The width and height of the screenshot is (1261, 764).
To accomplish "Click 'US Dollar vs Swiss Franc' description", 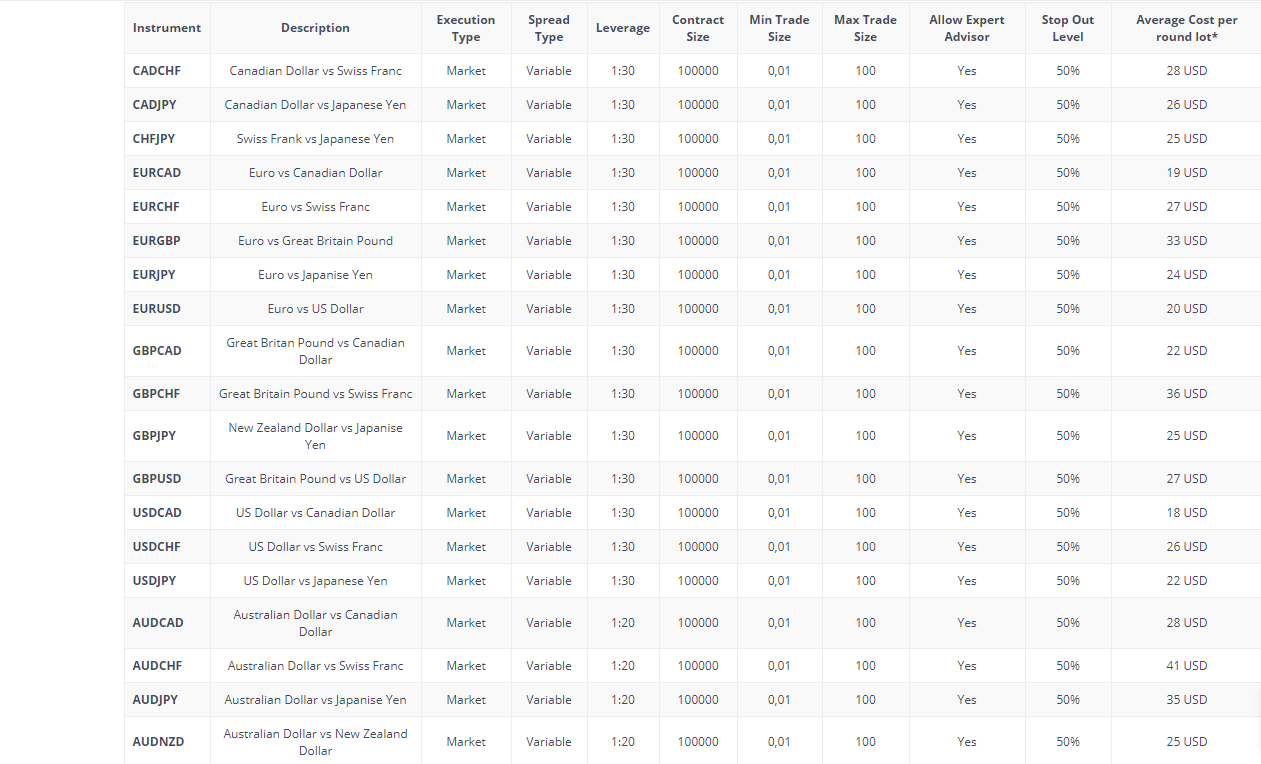I will point(316,547).
